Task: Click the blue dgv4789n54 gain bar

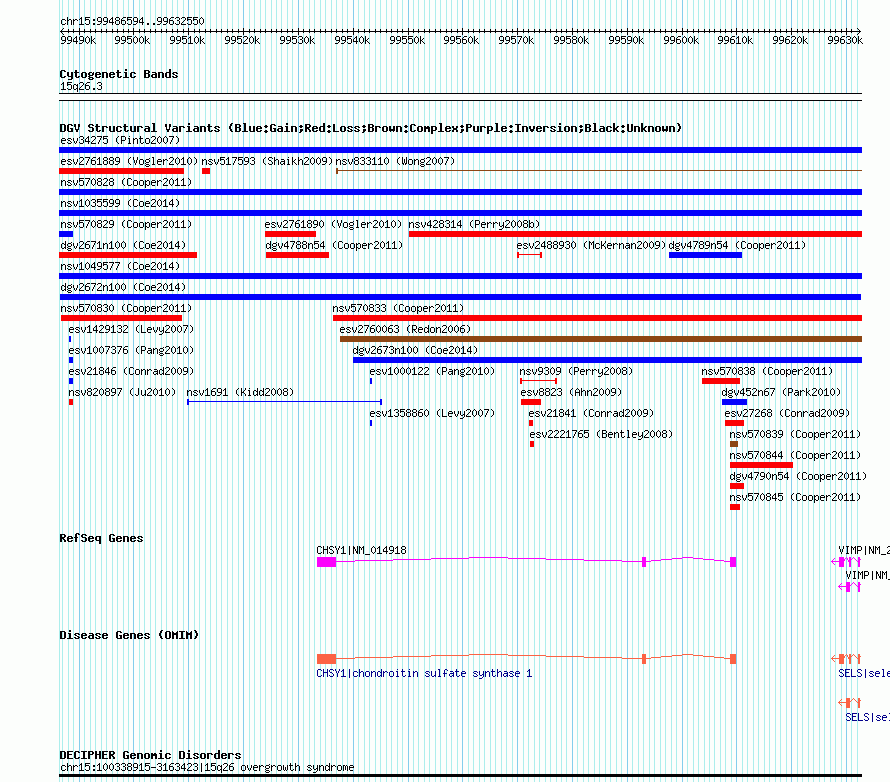Action: (x=705, y=255)
